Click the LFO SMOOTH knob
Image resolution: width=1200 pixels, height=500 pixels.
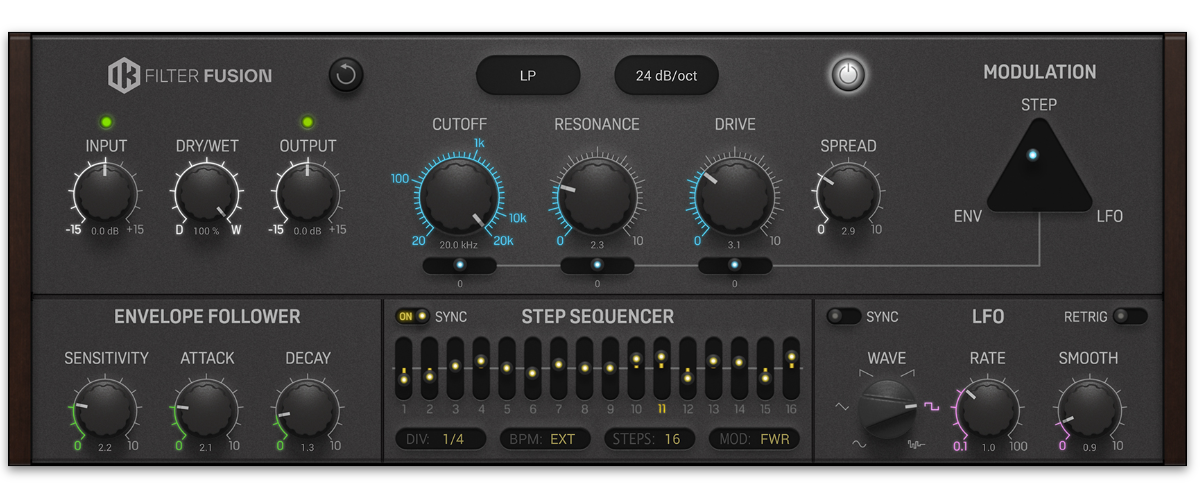tap(1088, 410)
